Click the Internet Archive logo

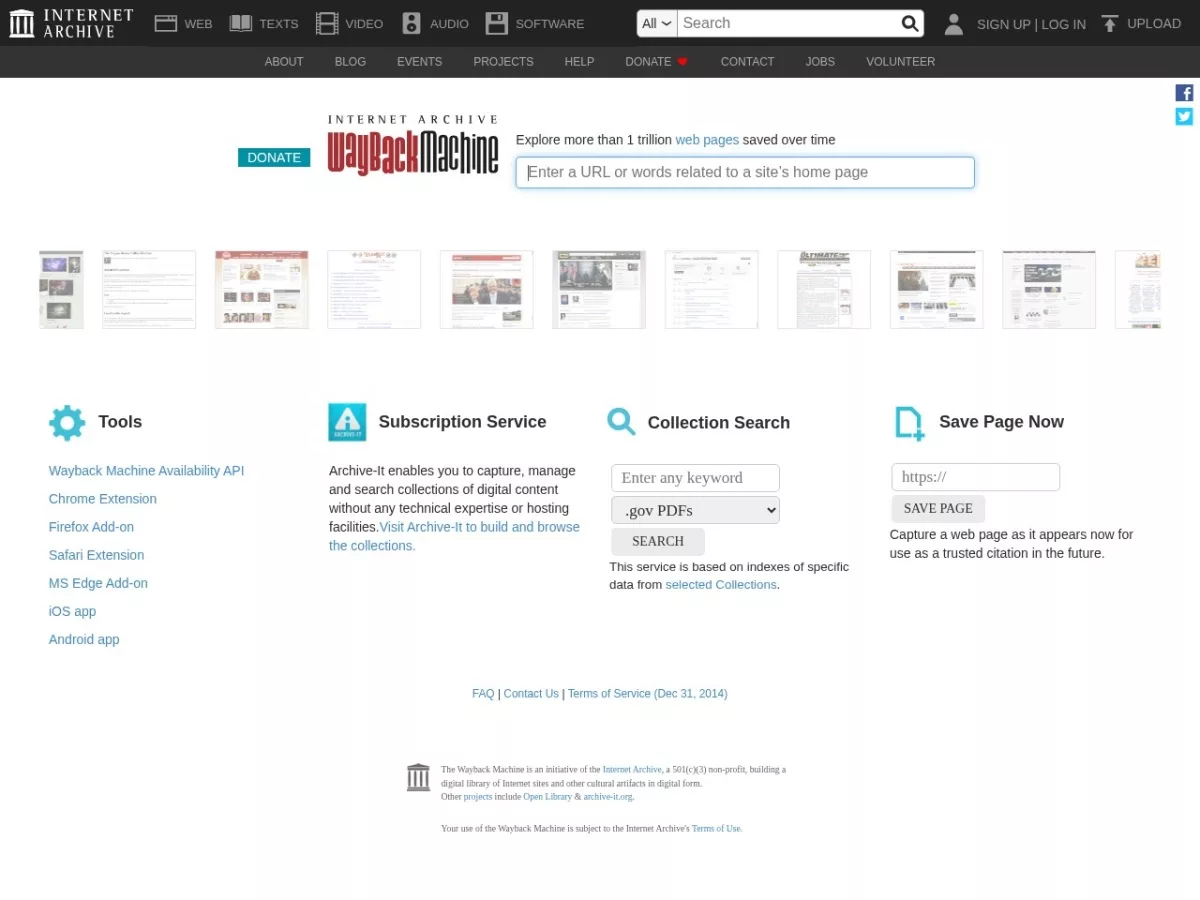71,23
